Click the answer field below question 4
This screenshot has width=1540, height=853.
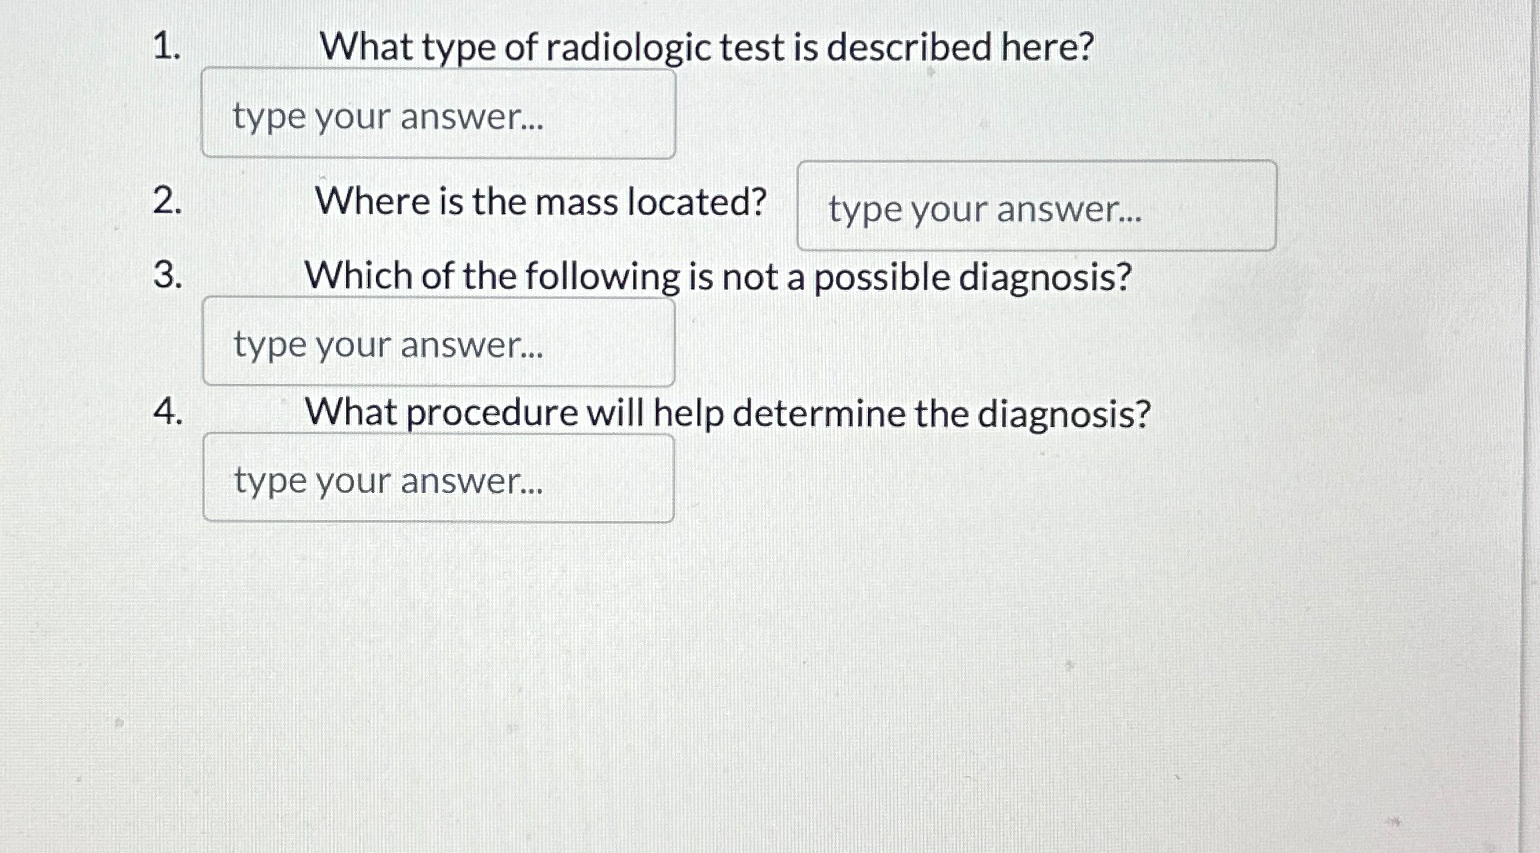coord(438,477)
